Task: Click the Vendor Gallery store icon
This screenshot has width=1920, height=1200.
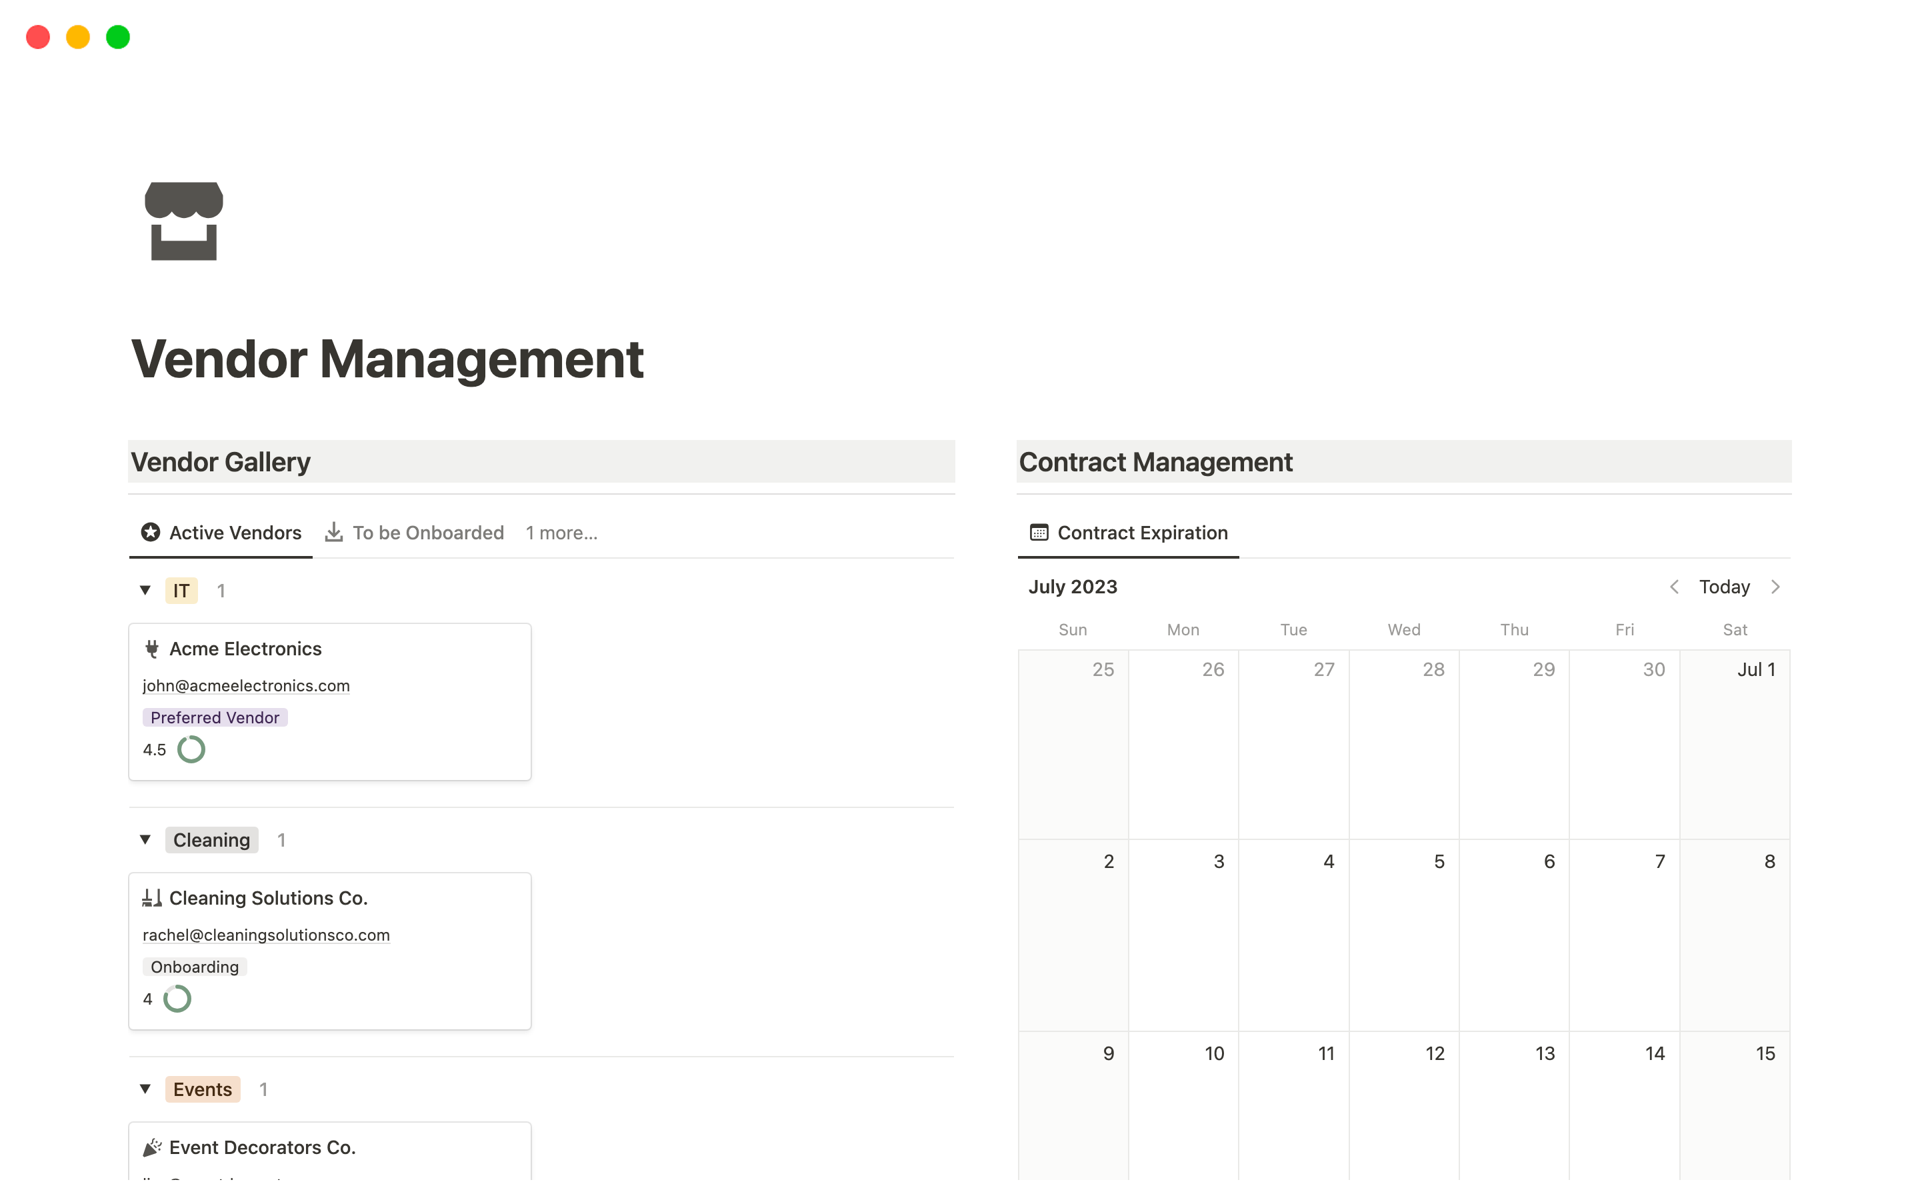Action: pos(182,220)
